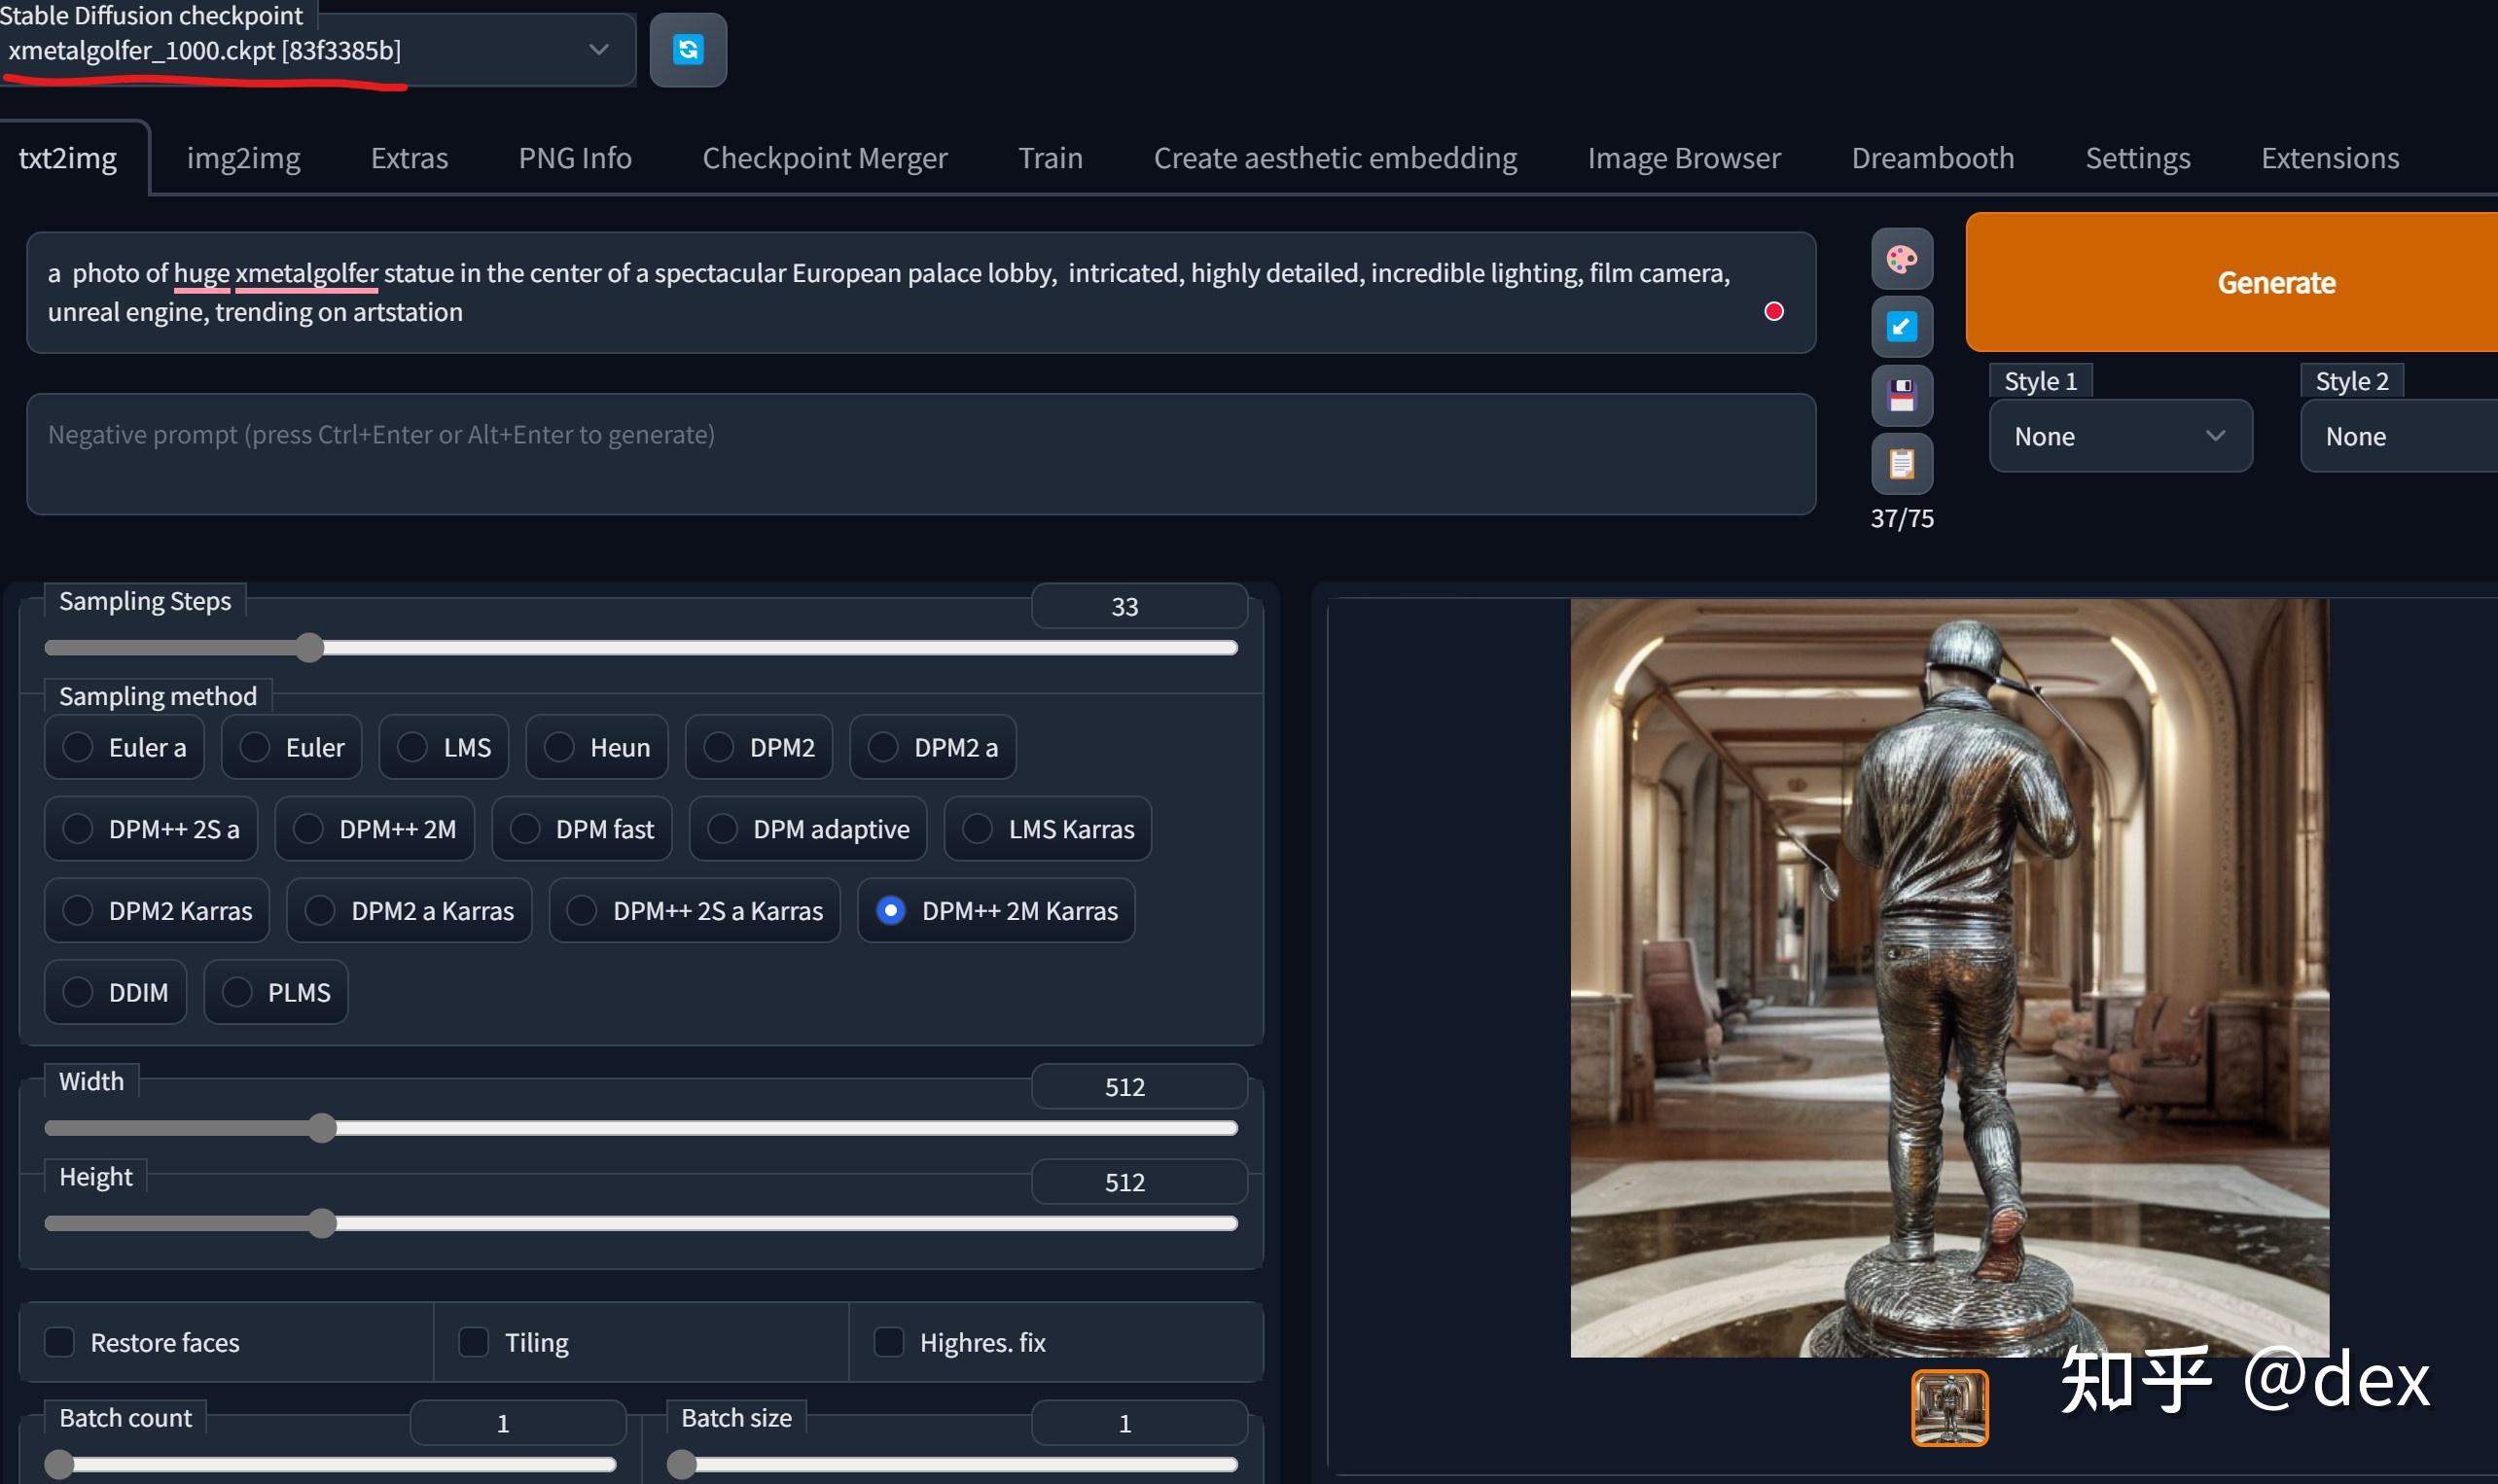Click the floppy disk save style icon
The width and height of the screenshot is (2498, 1484).
1901,396
